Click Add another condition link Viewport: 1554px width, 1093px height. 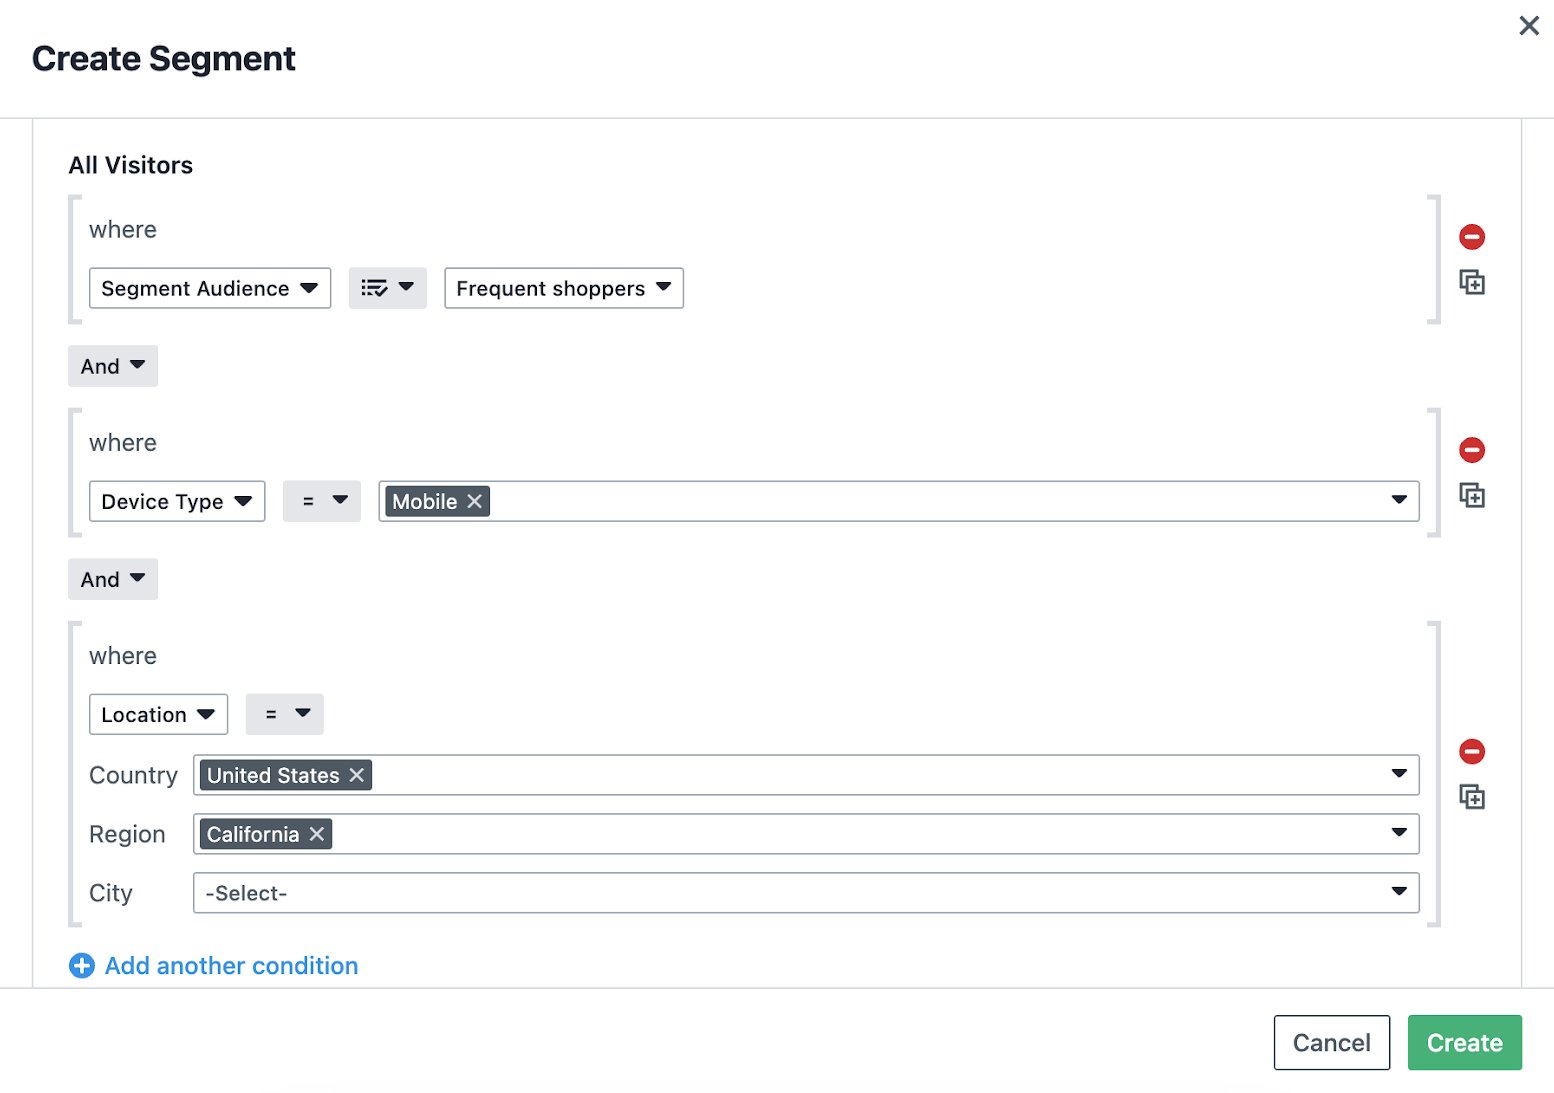pos(231,966)
